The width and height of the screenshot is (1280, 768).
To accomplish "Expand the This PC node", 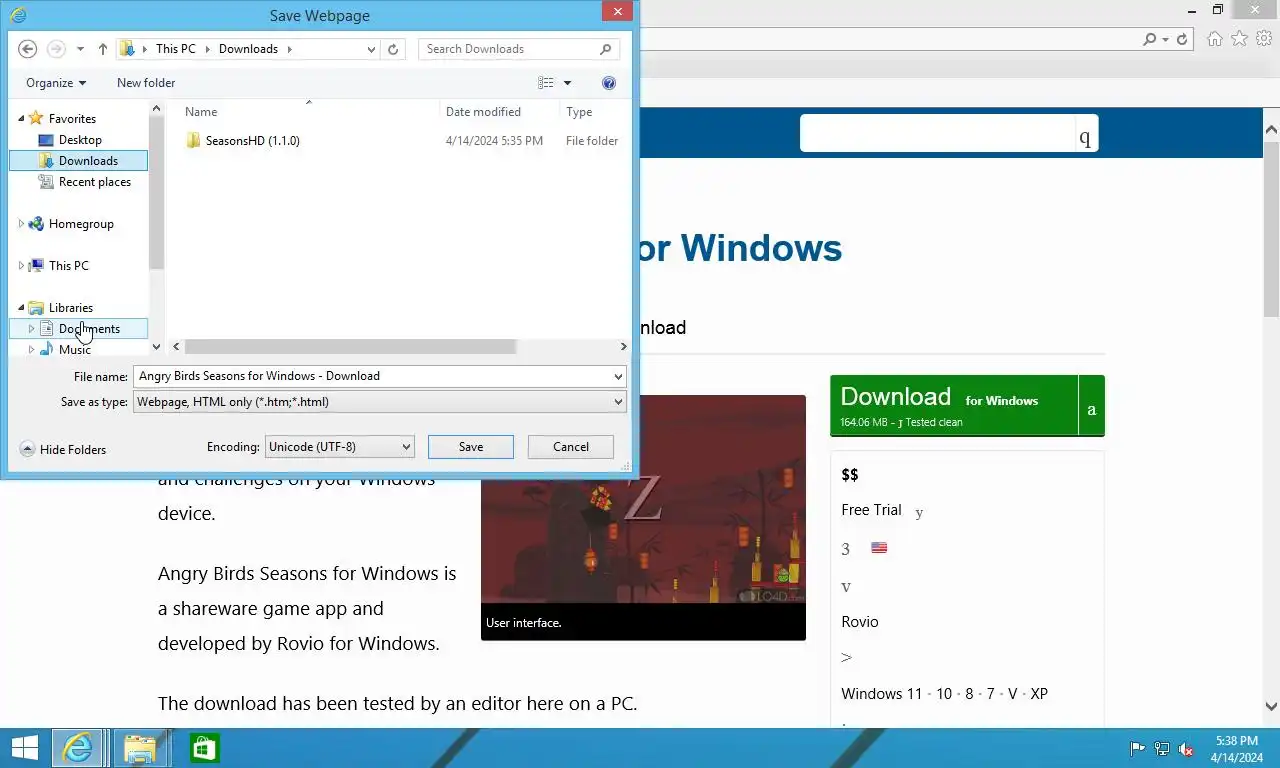I will 21,266.
